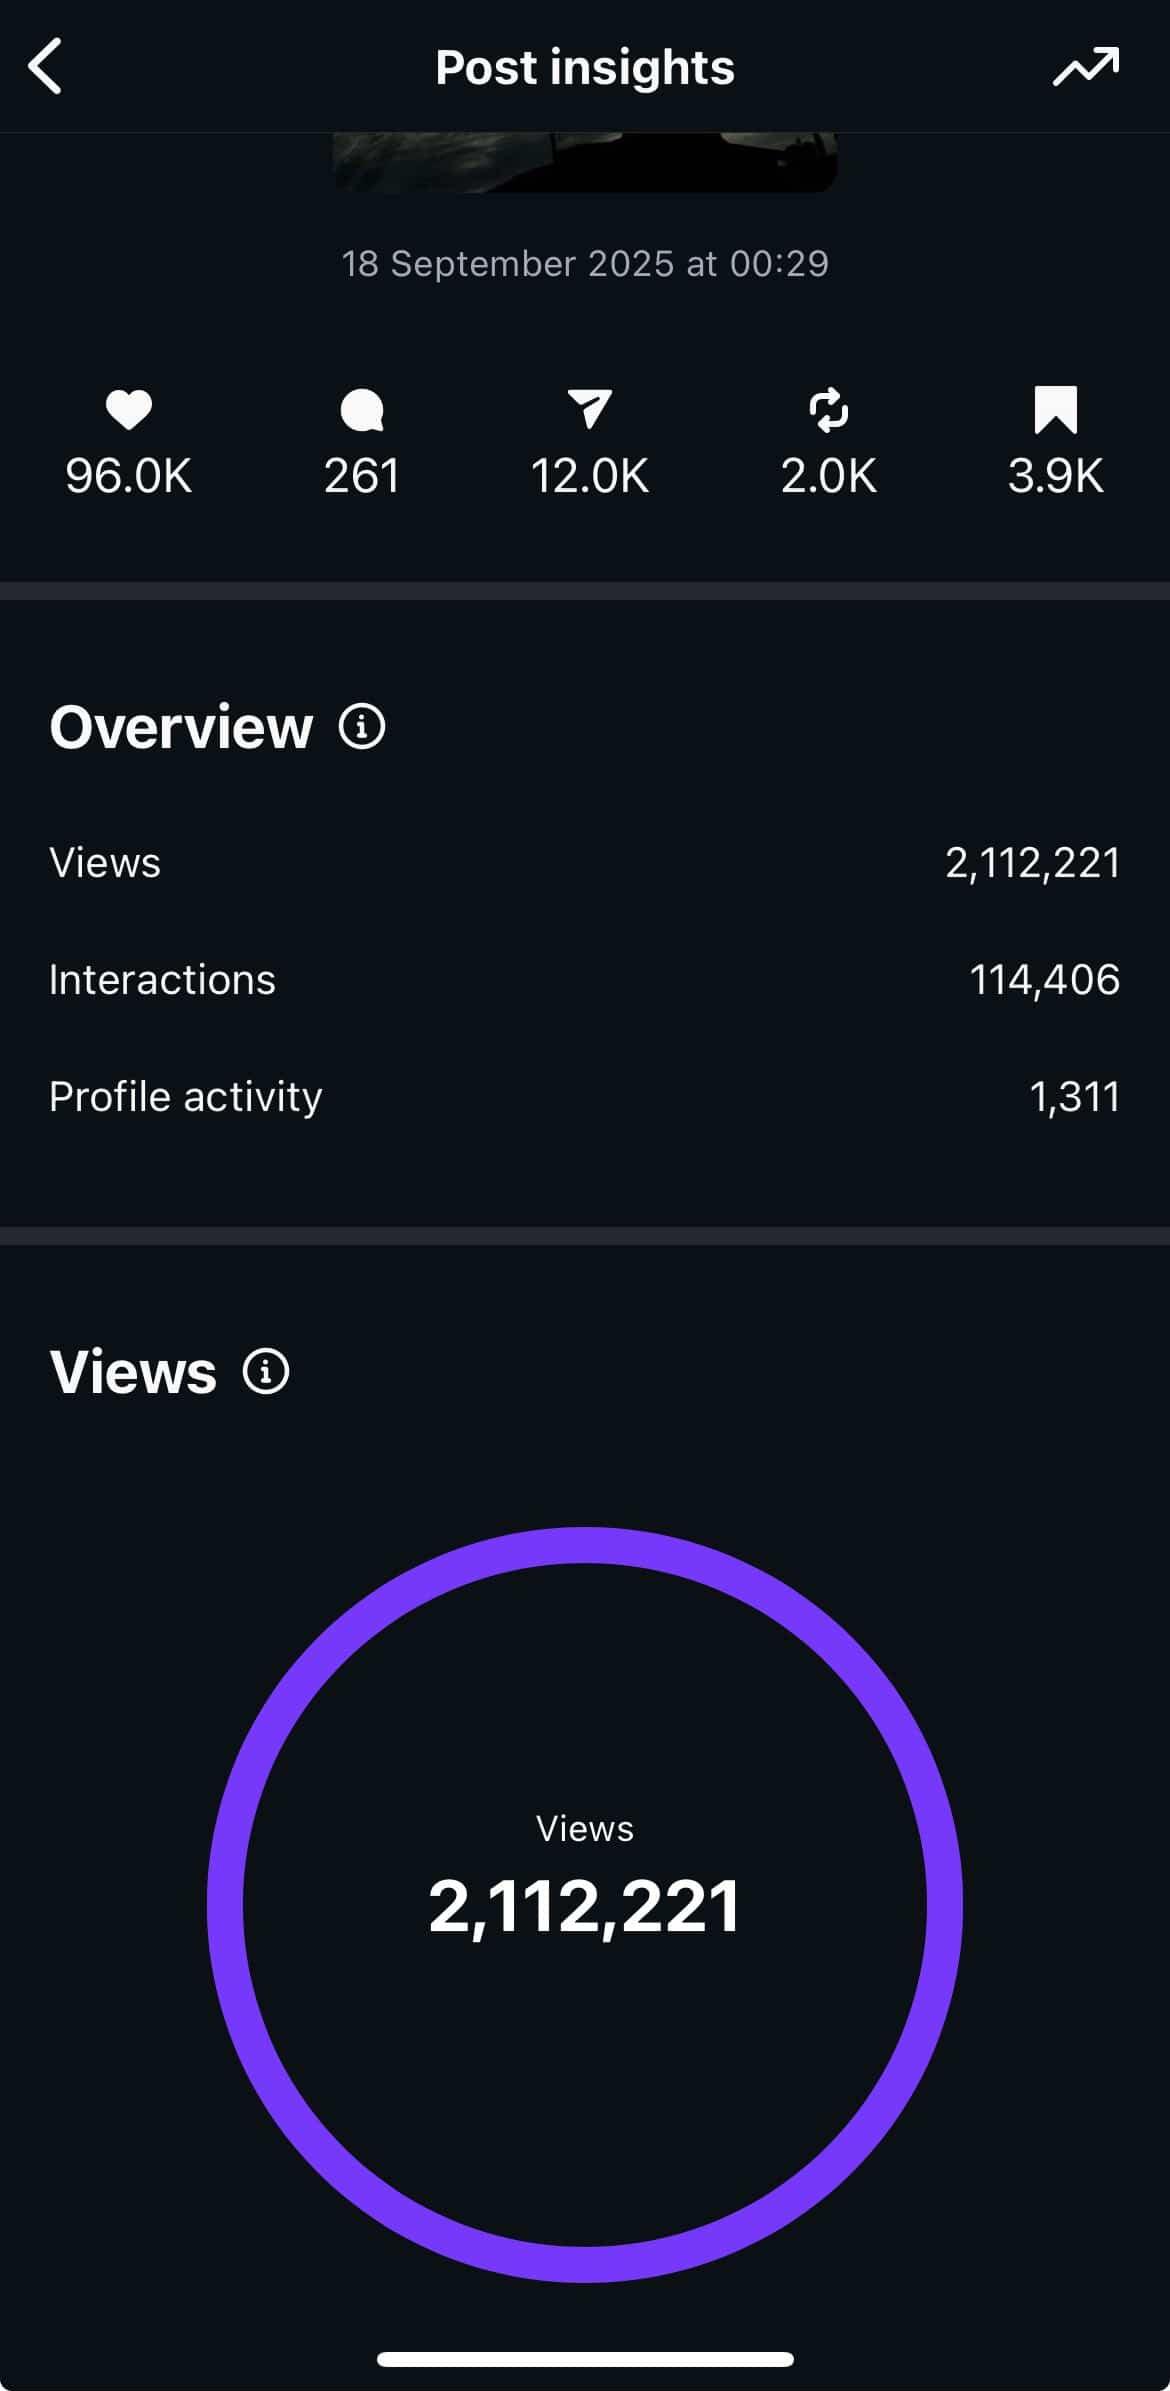The image size is (1170, 2391).
Task: Tap the 261 comments count
Action: coord(362,476)
